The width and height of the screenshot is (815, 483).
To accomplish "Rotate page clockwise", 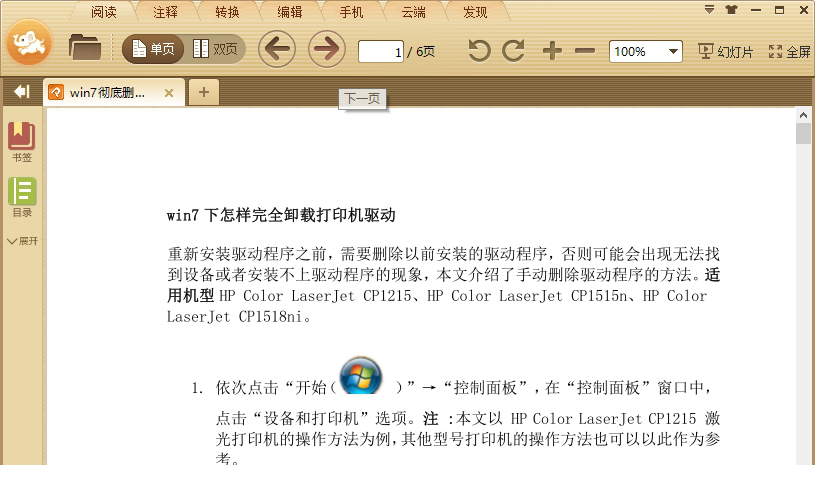I will [x=514, y=51].
